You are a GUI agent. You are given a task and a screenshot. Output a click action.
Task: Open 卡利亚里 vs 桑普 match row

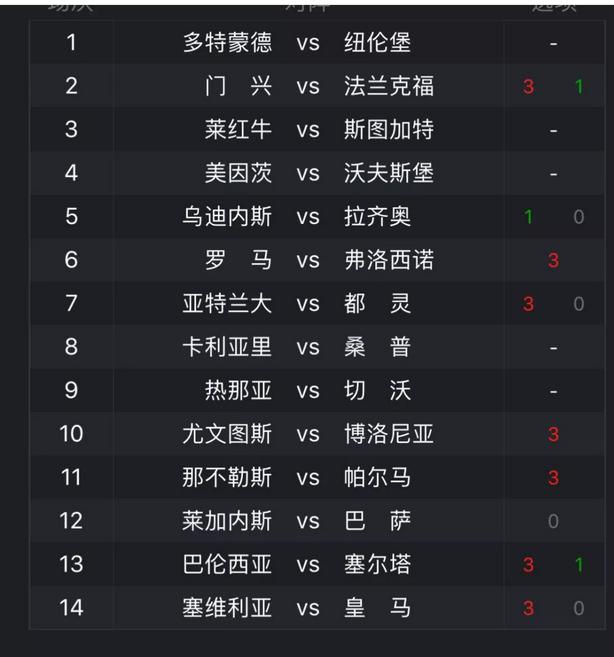point(317,347)
